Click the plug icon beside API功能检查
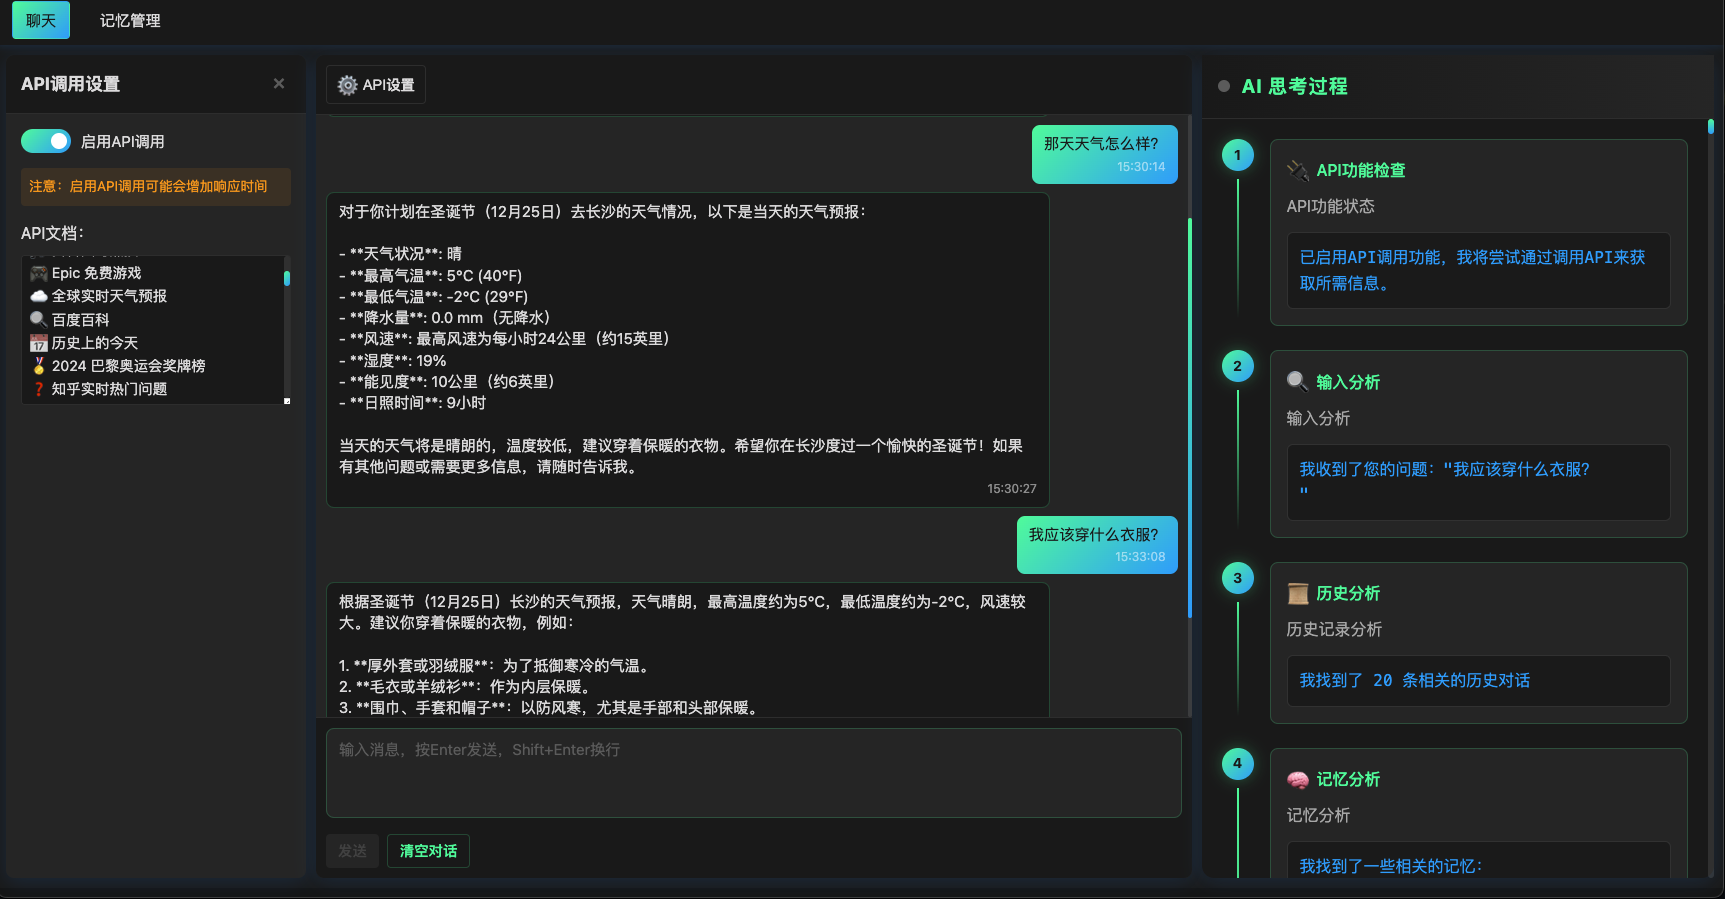 pos(1298,170)
